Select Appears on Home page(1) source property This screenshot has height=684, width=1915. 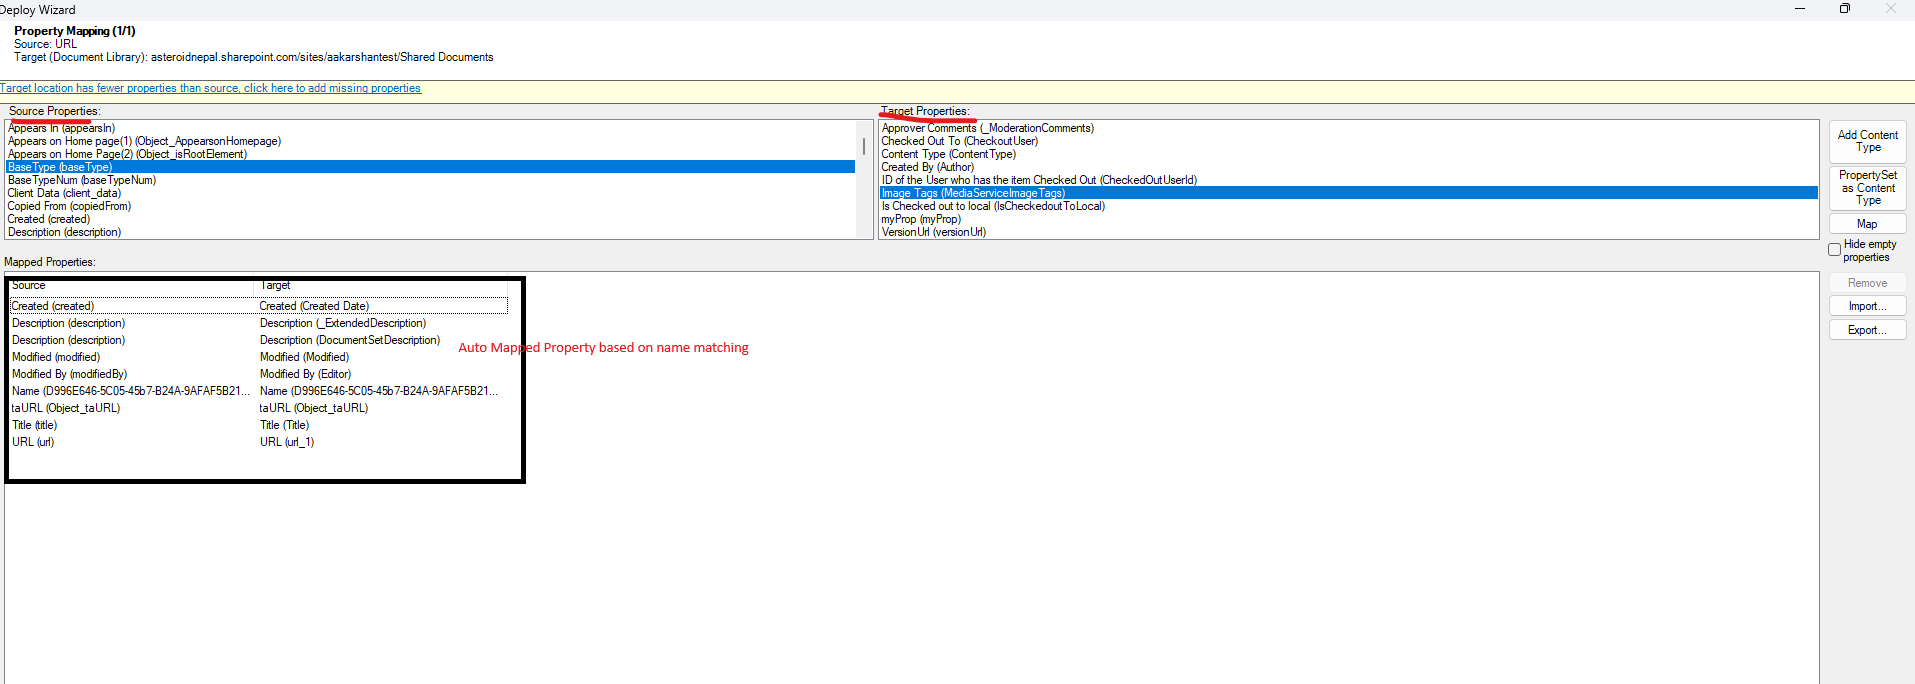[x=430, y=141]
